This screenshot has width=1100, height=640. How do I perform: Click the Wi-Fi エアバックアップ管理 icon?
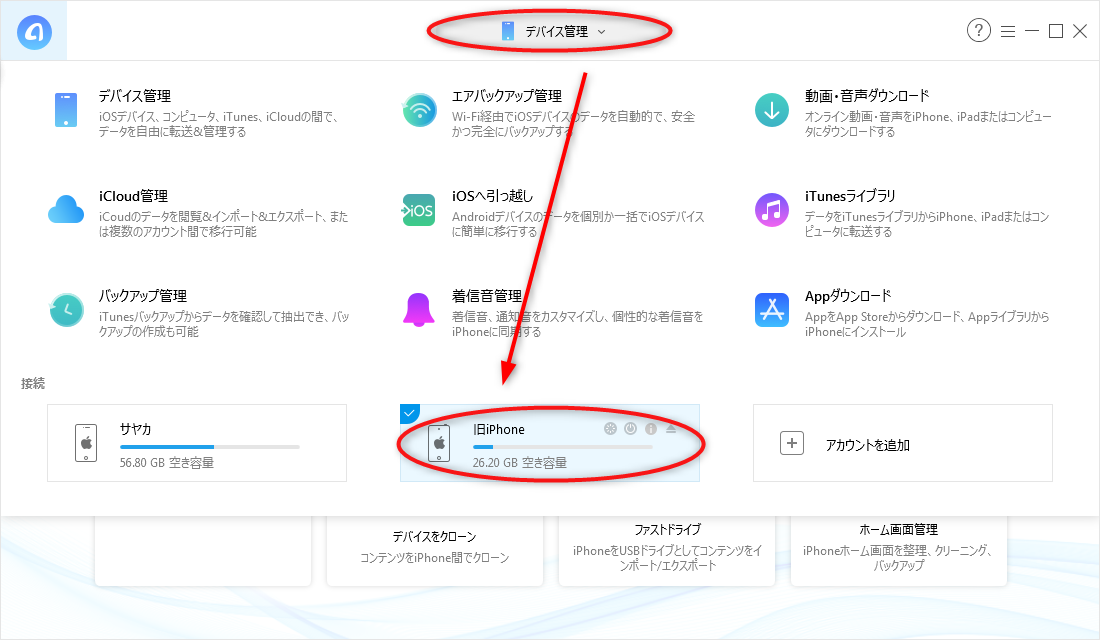point(420,110)
